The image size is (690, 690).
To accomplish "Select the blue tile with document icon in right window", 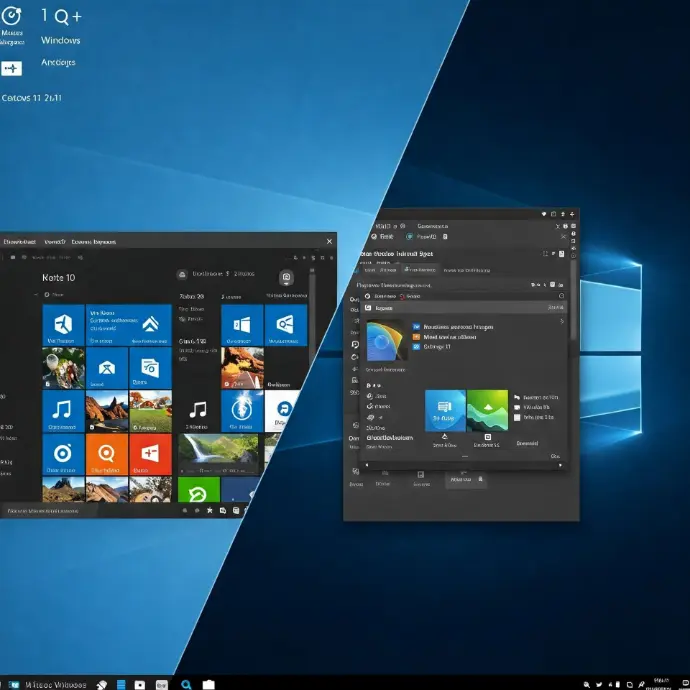I will pos(445,411).
